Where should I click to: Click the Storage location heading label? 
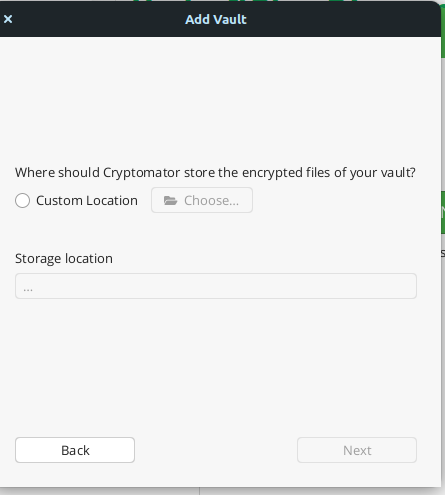tap(64, 258)
